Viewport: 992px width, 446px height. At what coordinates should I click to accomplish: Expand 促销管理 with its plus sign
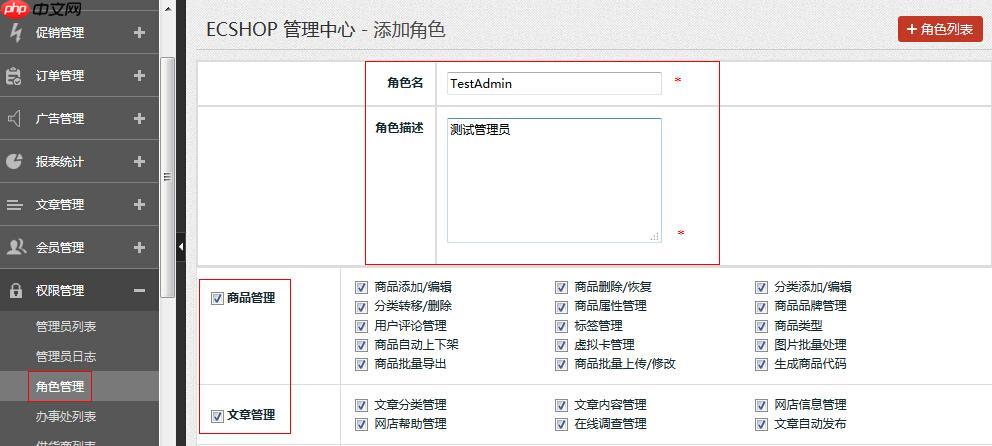[x=140, y=32]
